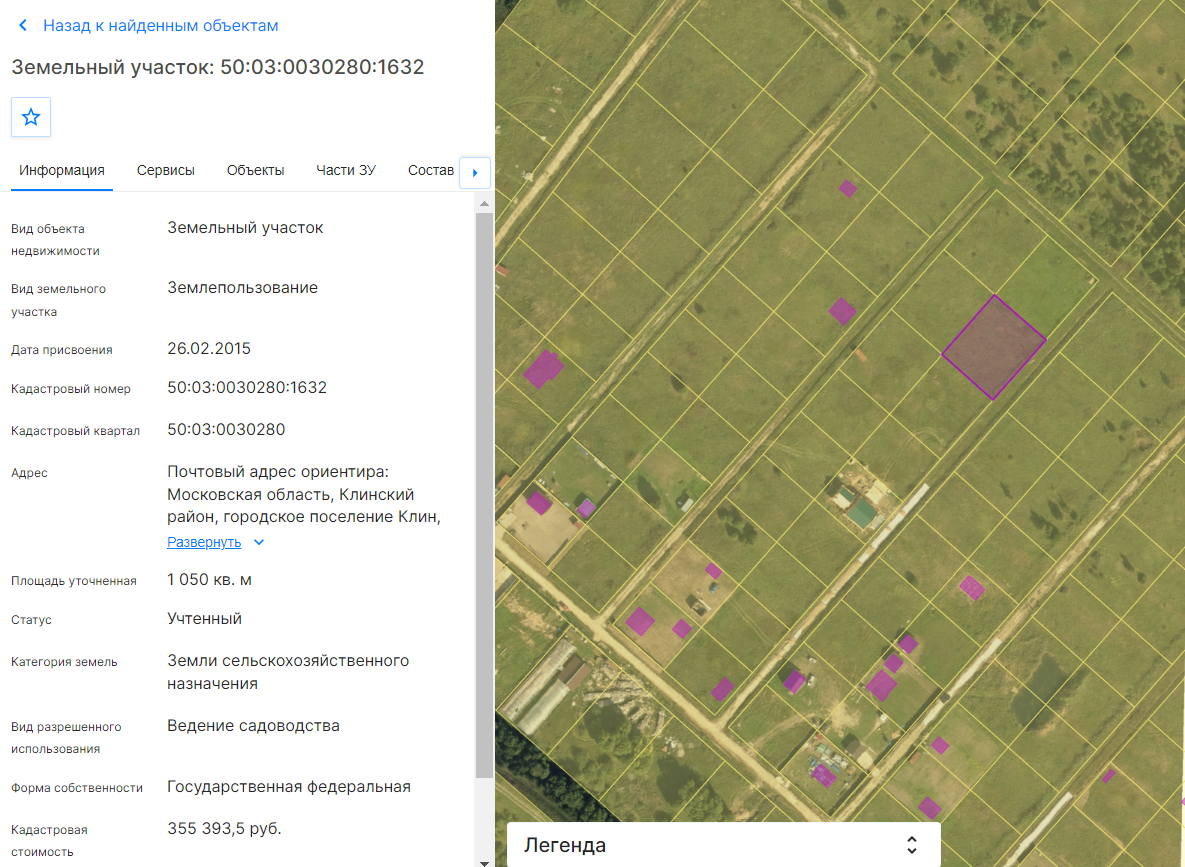Click the back arrow chevron icon
1185x867 pixels.
tap(23, 26)
